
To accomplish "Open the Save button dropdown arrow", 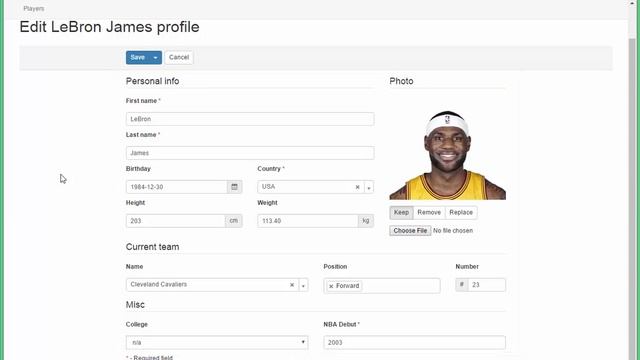I will (x=156, y=58).
